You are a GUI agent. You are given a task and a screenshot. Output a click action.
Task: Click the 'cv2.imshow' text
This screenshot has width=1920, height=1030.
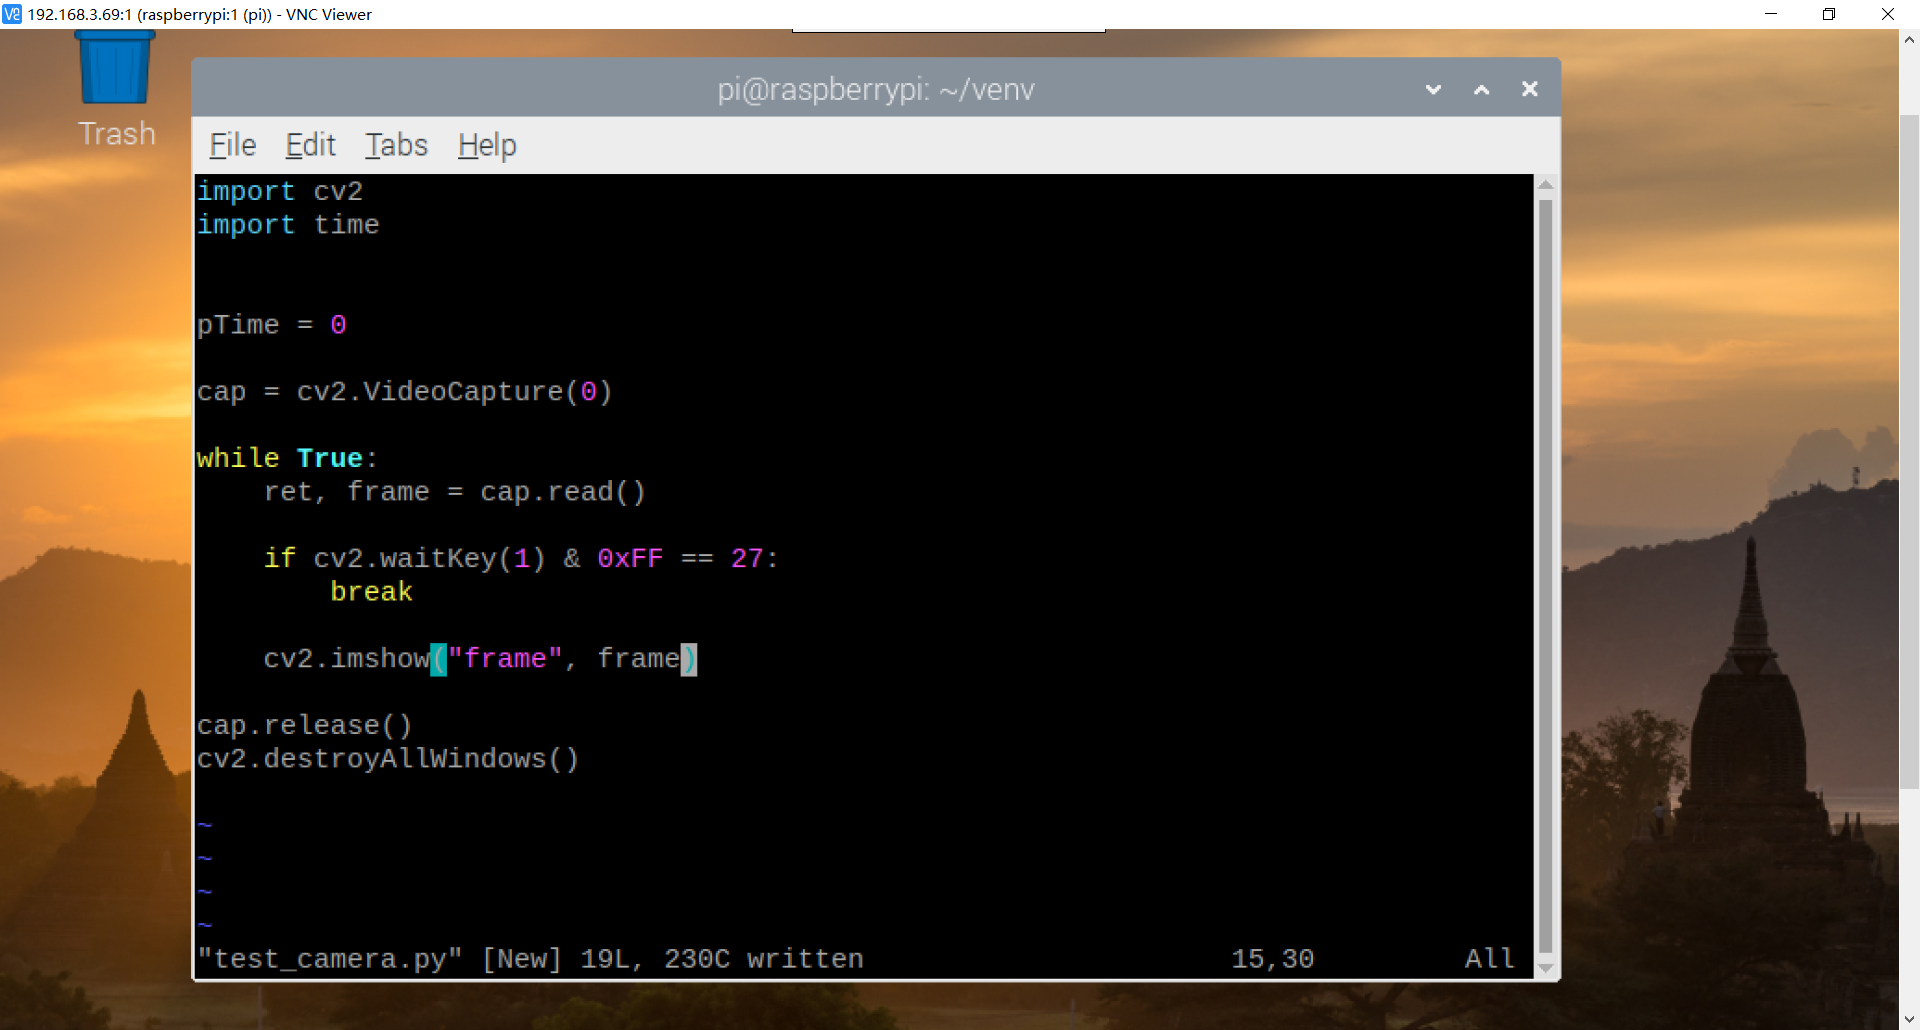point(347,659)
